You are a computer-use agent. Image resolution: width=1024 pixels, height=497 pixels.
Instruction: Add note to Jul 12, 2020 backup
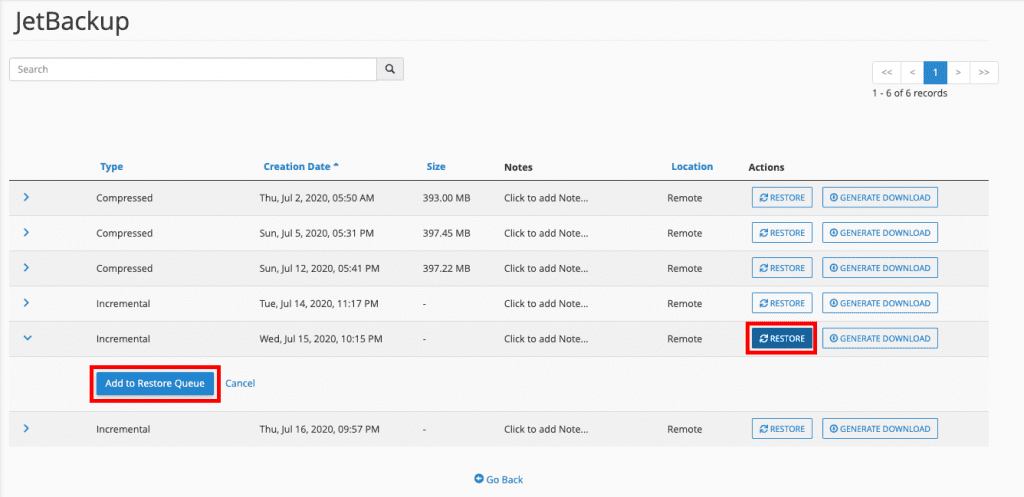(546, 268)
